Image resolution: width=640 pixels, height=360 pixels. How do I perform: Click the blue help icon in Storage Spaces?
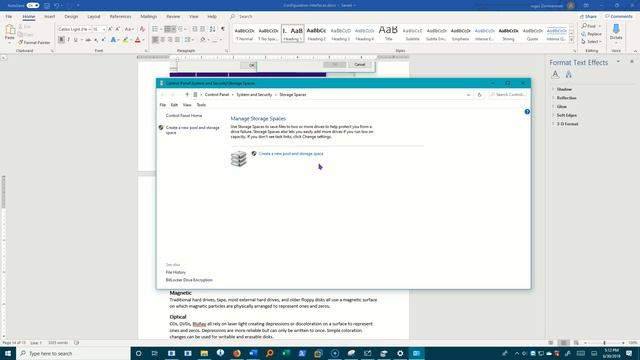click(527, 111)
